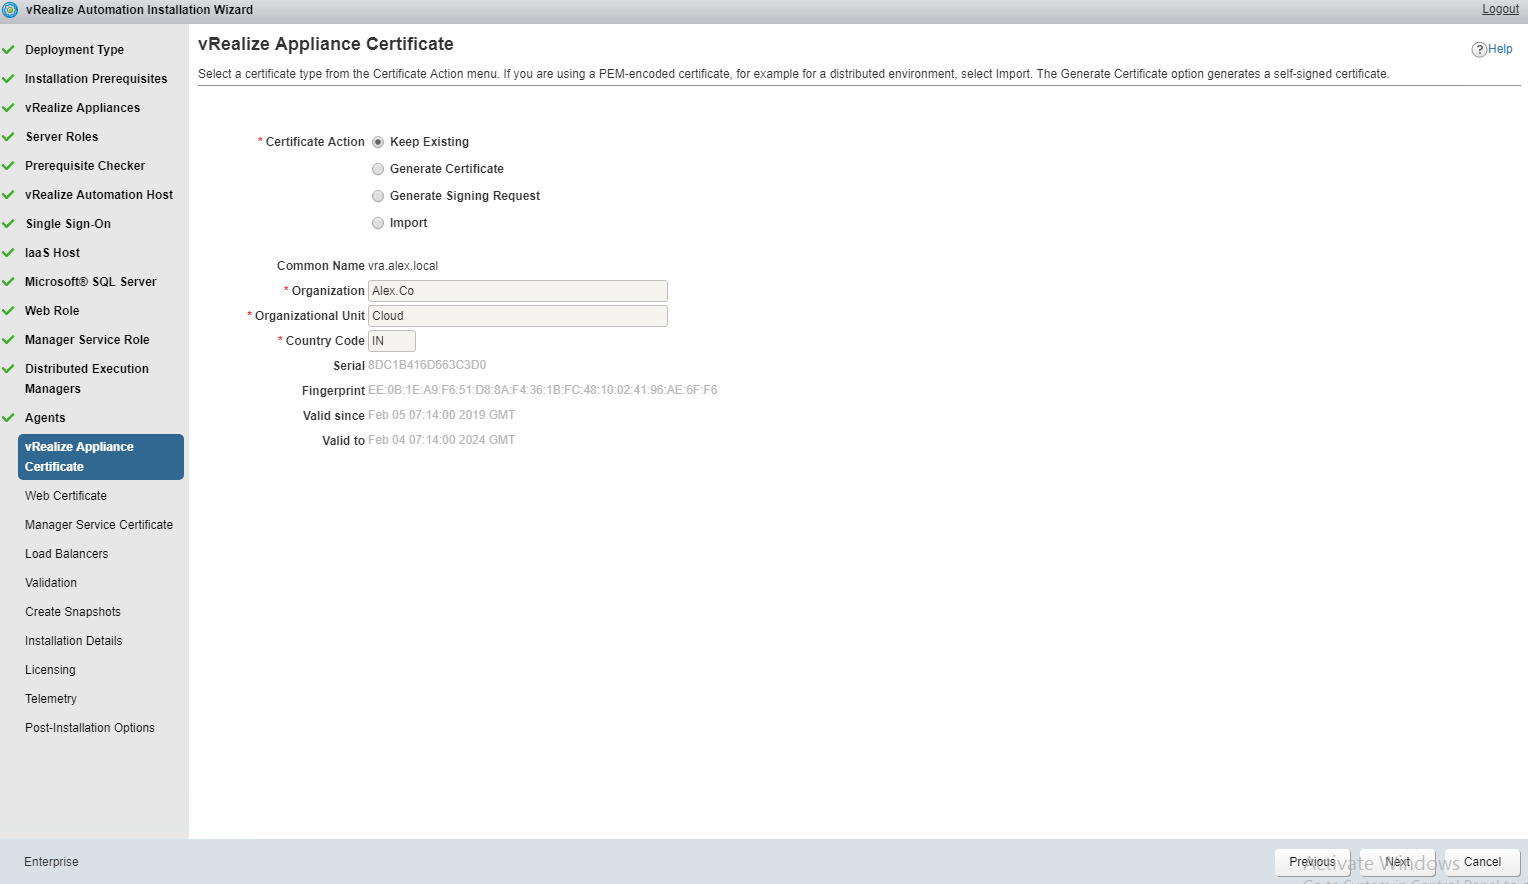Viewport: 1528px width, 884px height.
Task: Go to the Telemetry step
Action: pyautogui.click(x=51, y=699)
